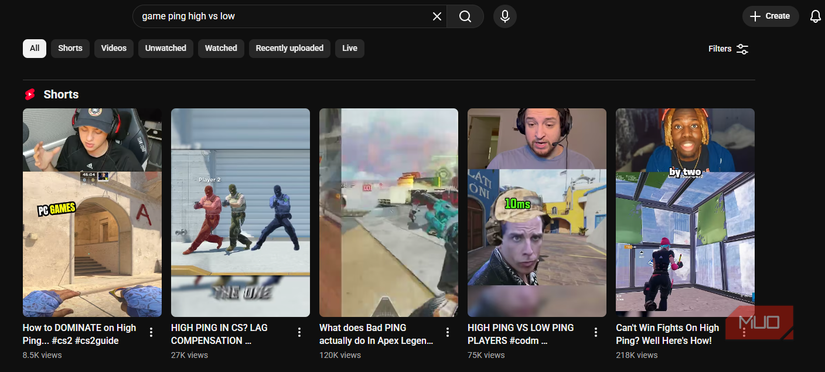Click the '75K views' text

(486, 355)
